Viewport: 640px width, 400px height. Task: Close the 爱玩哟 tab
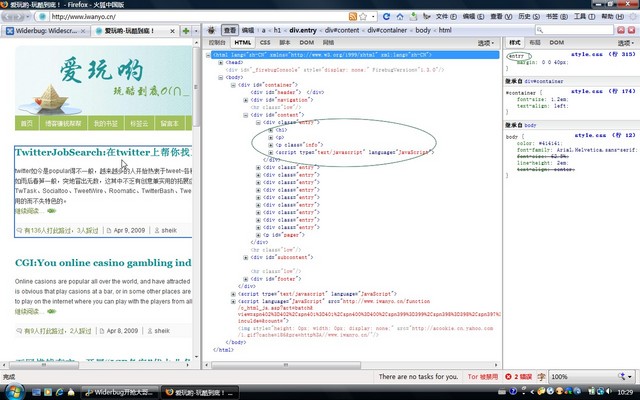(172, 31)
